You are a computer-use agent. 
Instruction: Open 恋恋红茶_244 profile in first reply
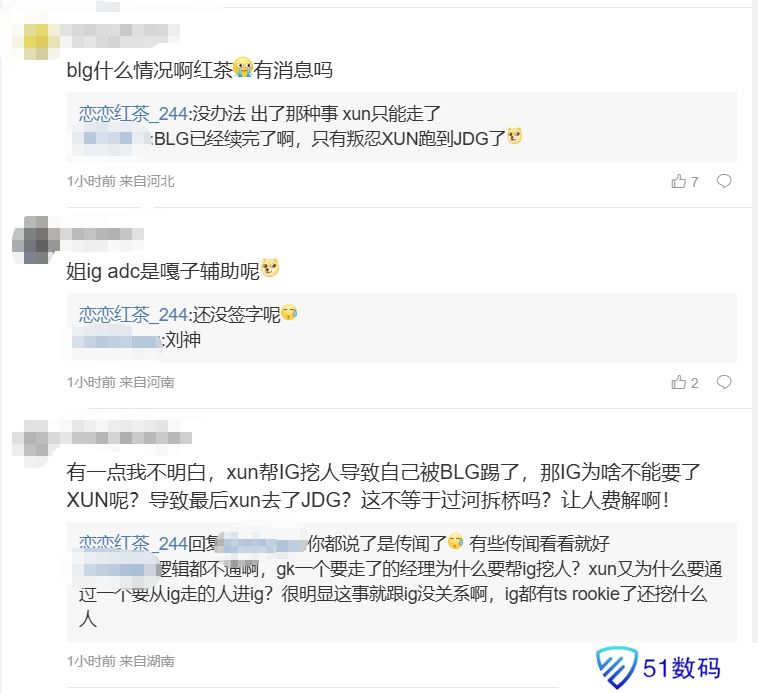point(133,114)
